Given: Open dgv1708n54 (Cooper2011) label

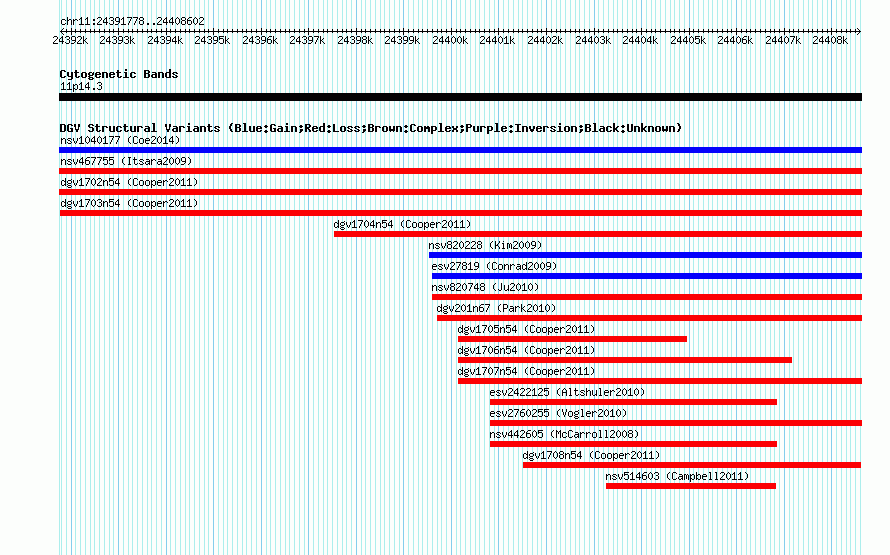Looking at the screenshot, I should coord(591,455).
